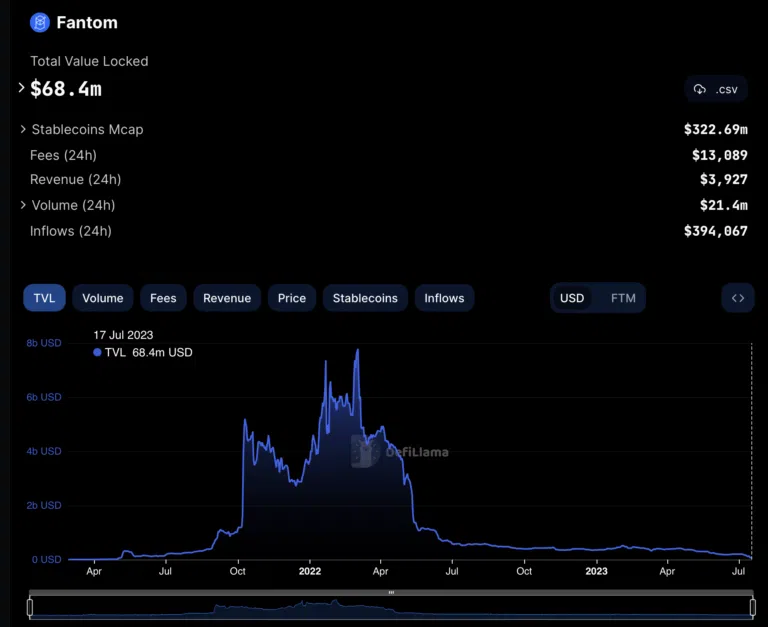Switch denomination to FTM
768x627 pixels.
[x=623, y=298]
